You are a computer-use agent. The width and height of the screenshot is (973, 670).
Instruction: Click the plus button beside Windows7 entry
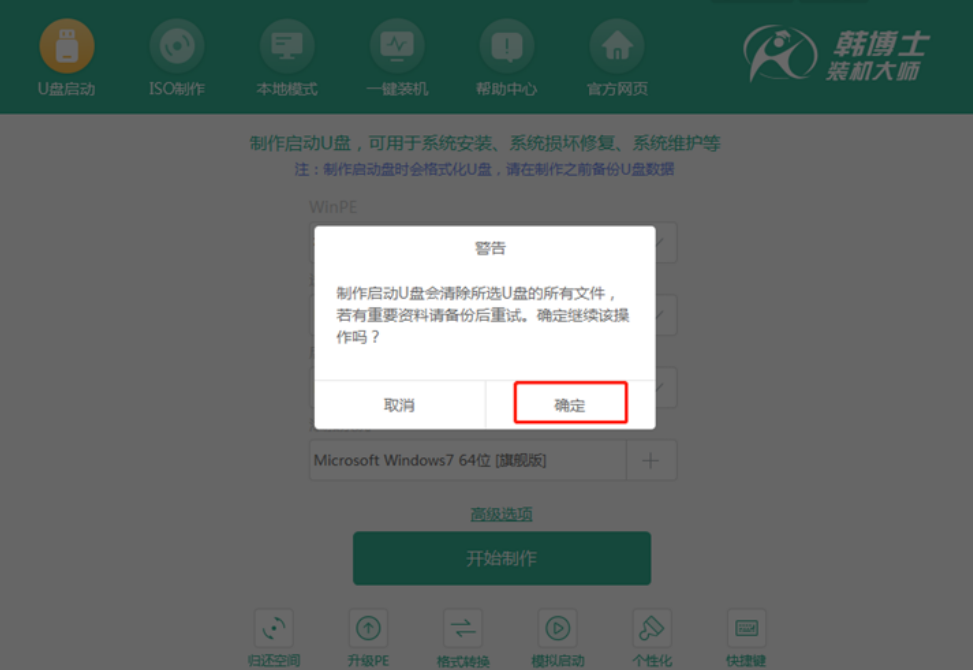(x=651, y=460)
